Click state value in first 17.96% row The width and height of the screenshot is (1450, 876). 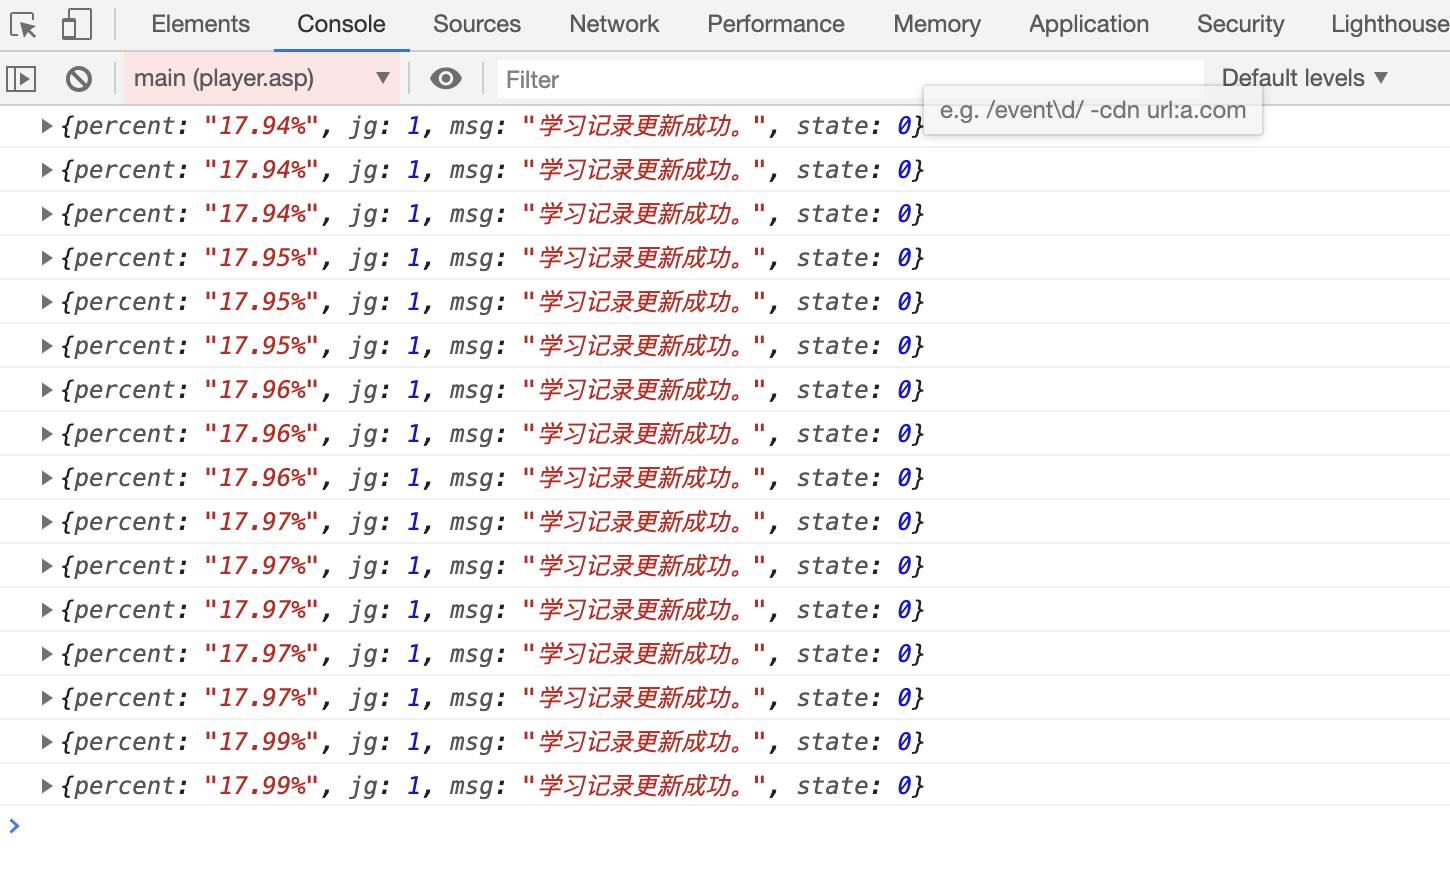coord(904,390)
